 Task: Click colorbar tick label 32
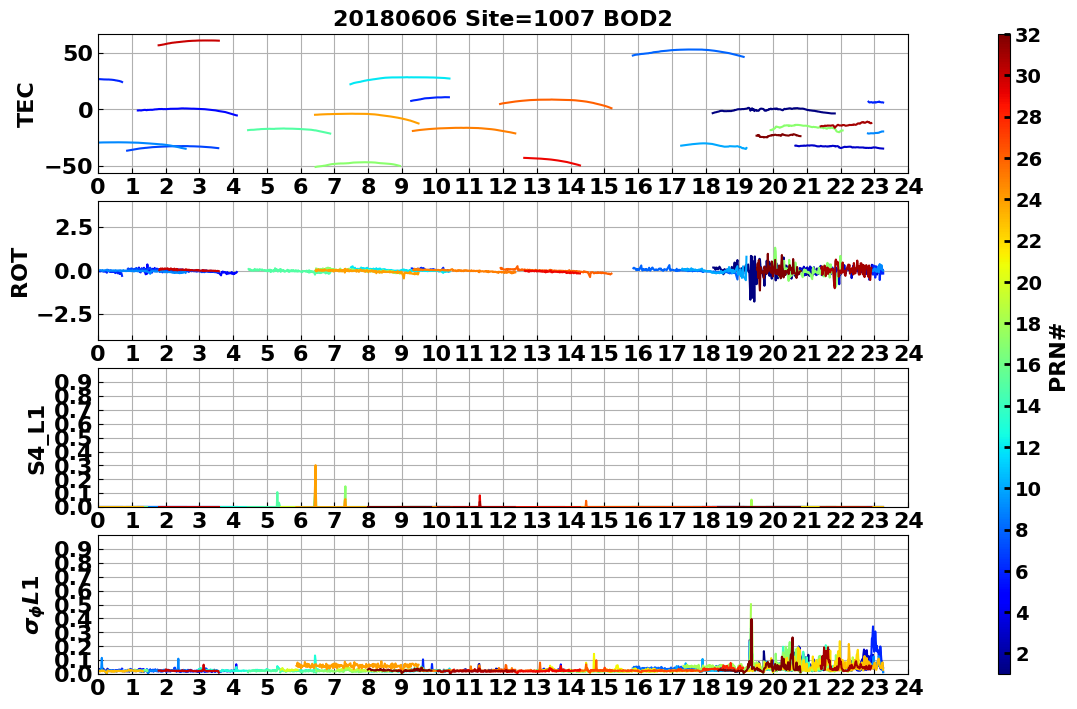(x=1028, y=35)
